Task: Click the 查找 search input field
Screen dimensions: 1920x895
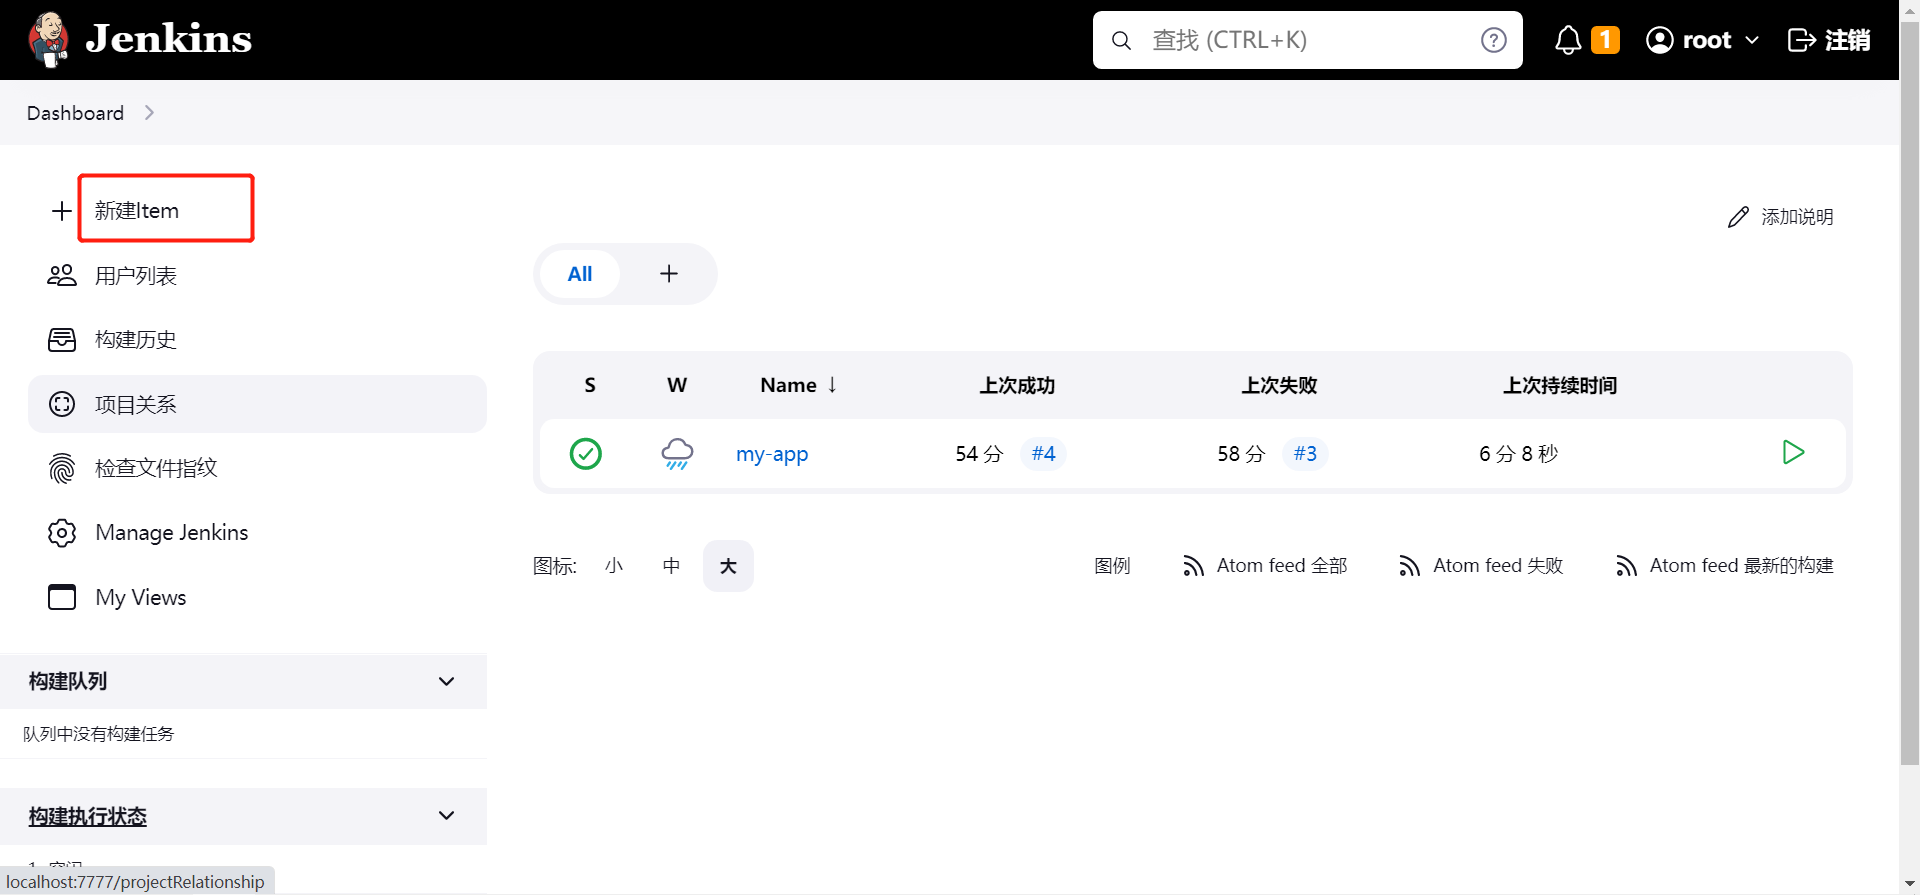Action: click(1300, 40)
